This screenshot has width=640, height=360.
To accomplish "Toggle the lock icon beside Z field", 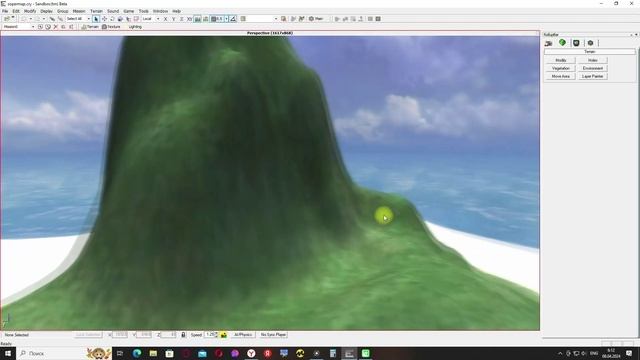I will [x=183, y=335].
